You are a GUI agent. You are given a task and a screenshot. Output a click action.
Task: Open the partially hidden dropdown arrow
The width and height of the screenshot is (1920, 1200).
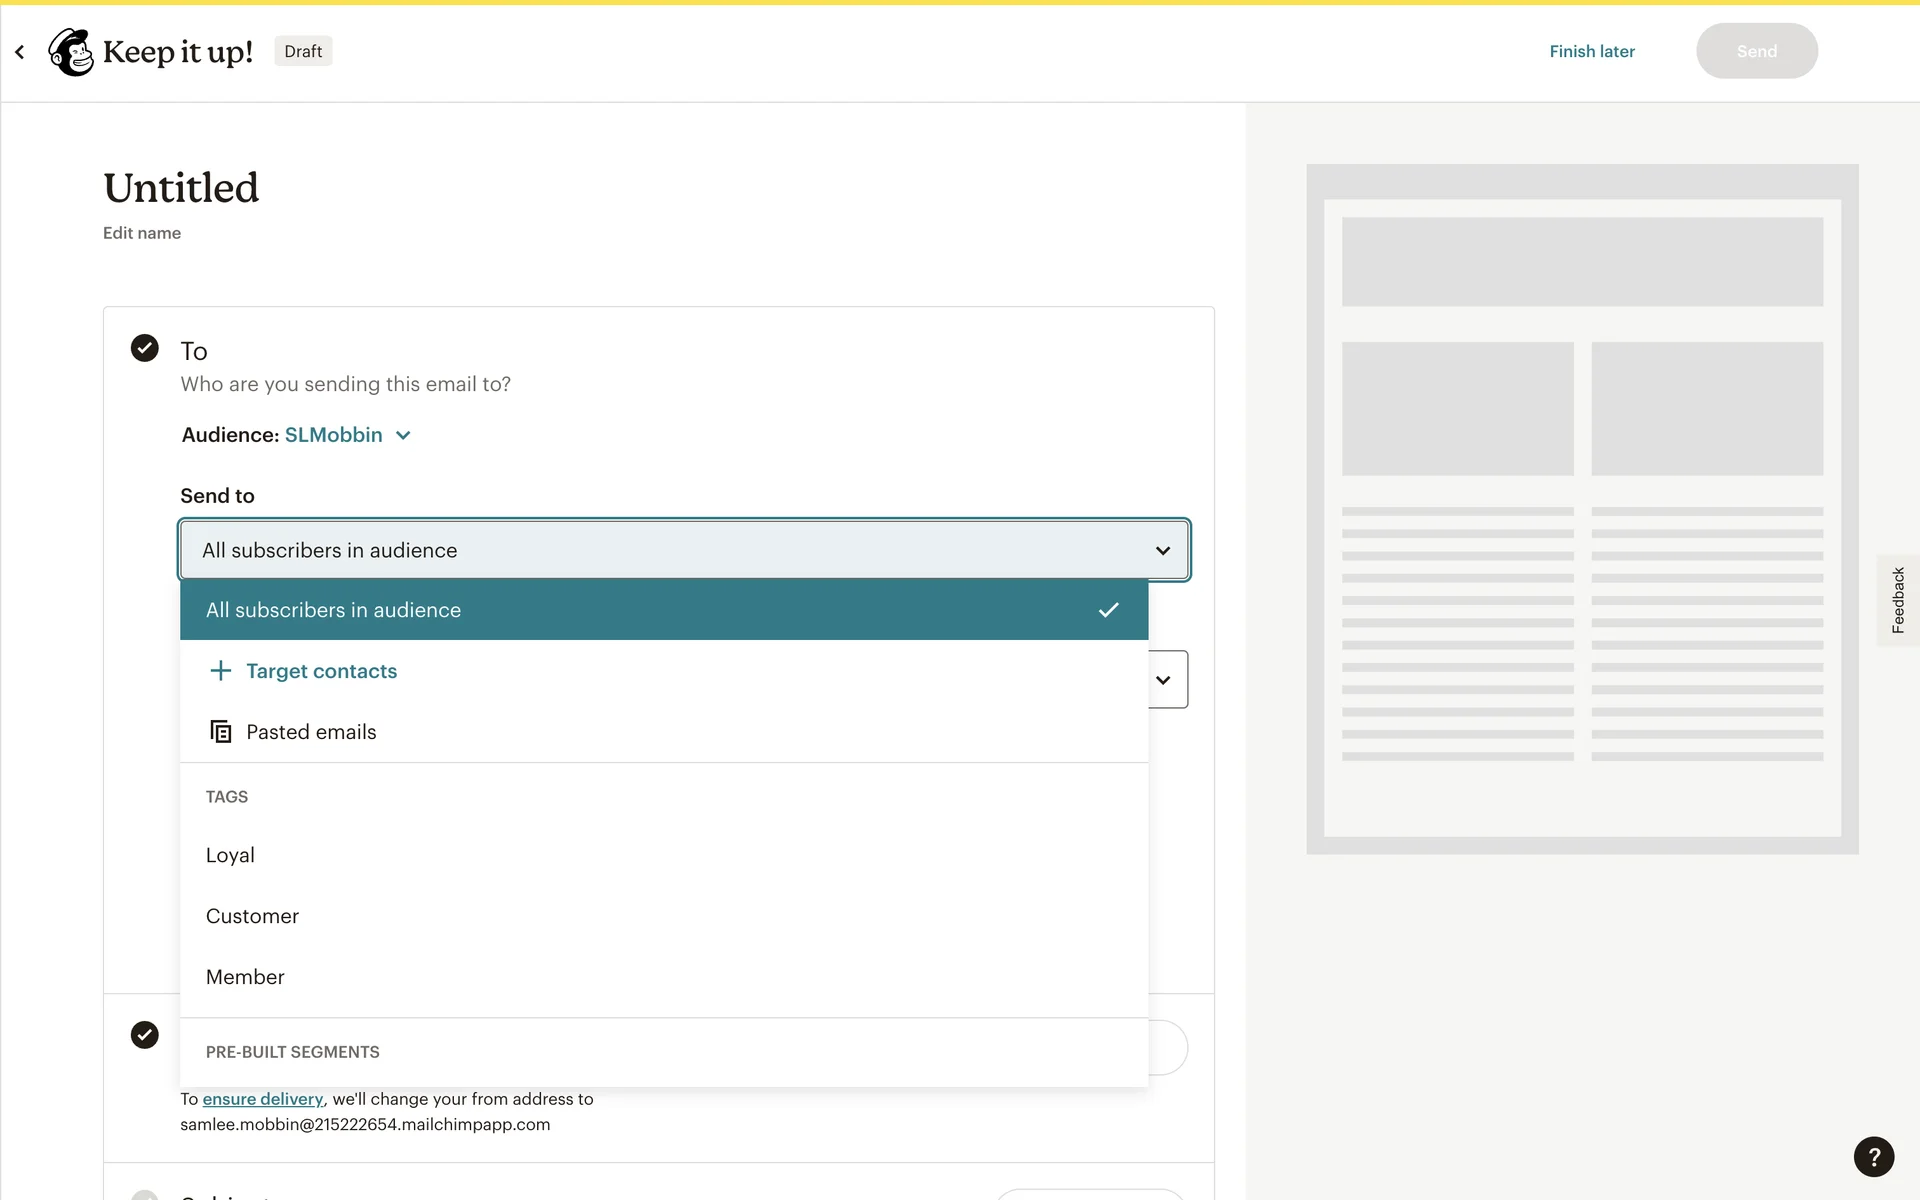click(x=1164, y=680)
